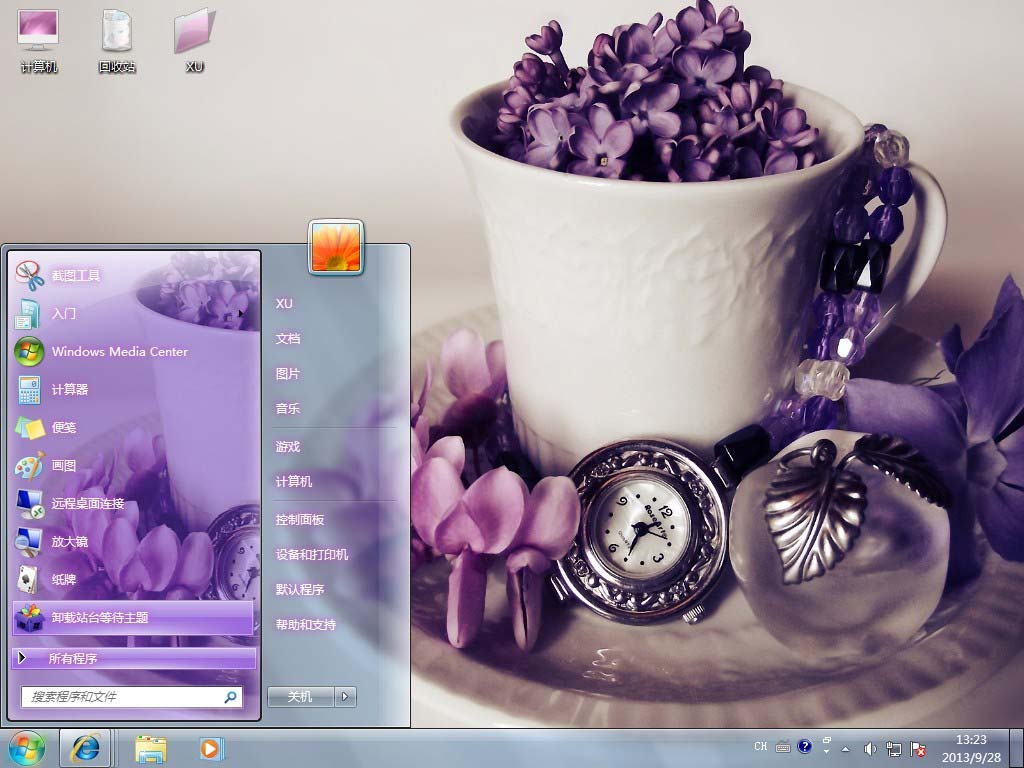
Task: Open 远程桌面连接 remote desktop
Action: tap(88, 503)
